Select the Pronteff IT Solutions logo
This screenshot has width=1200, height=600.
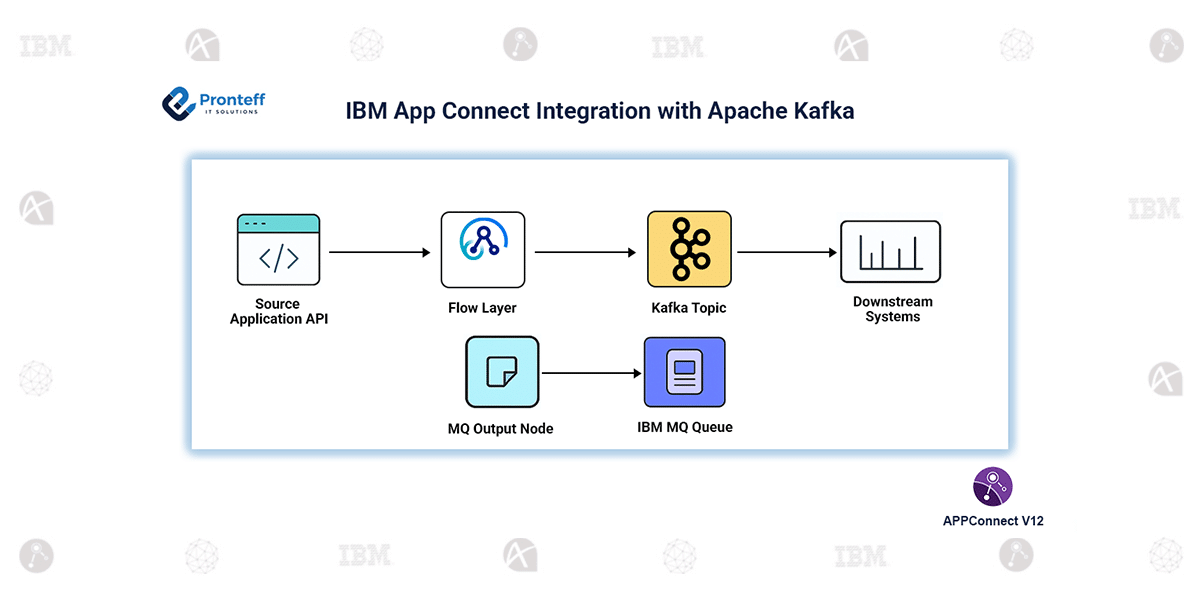pyautogui.click(x=213, y=101)
